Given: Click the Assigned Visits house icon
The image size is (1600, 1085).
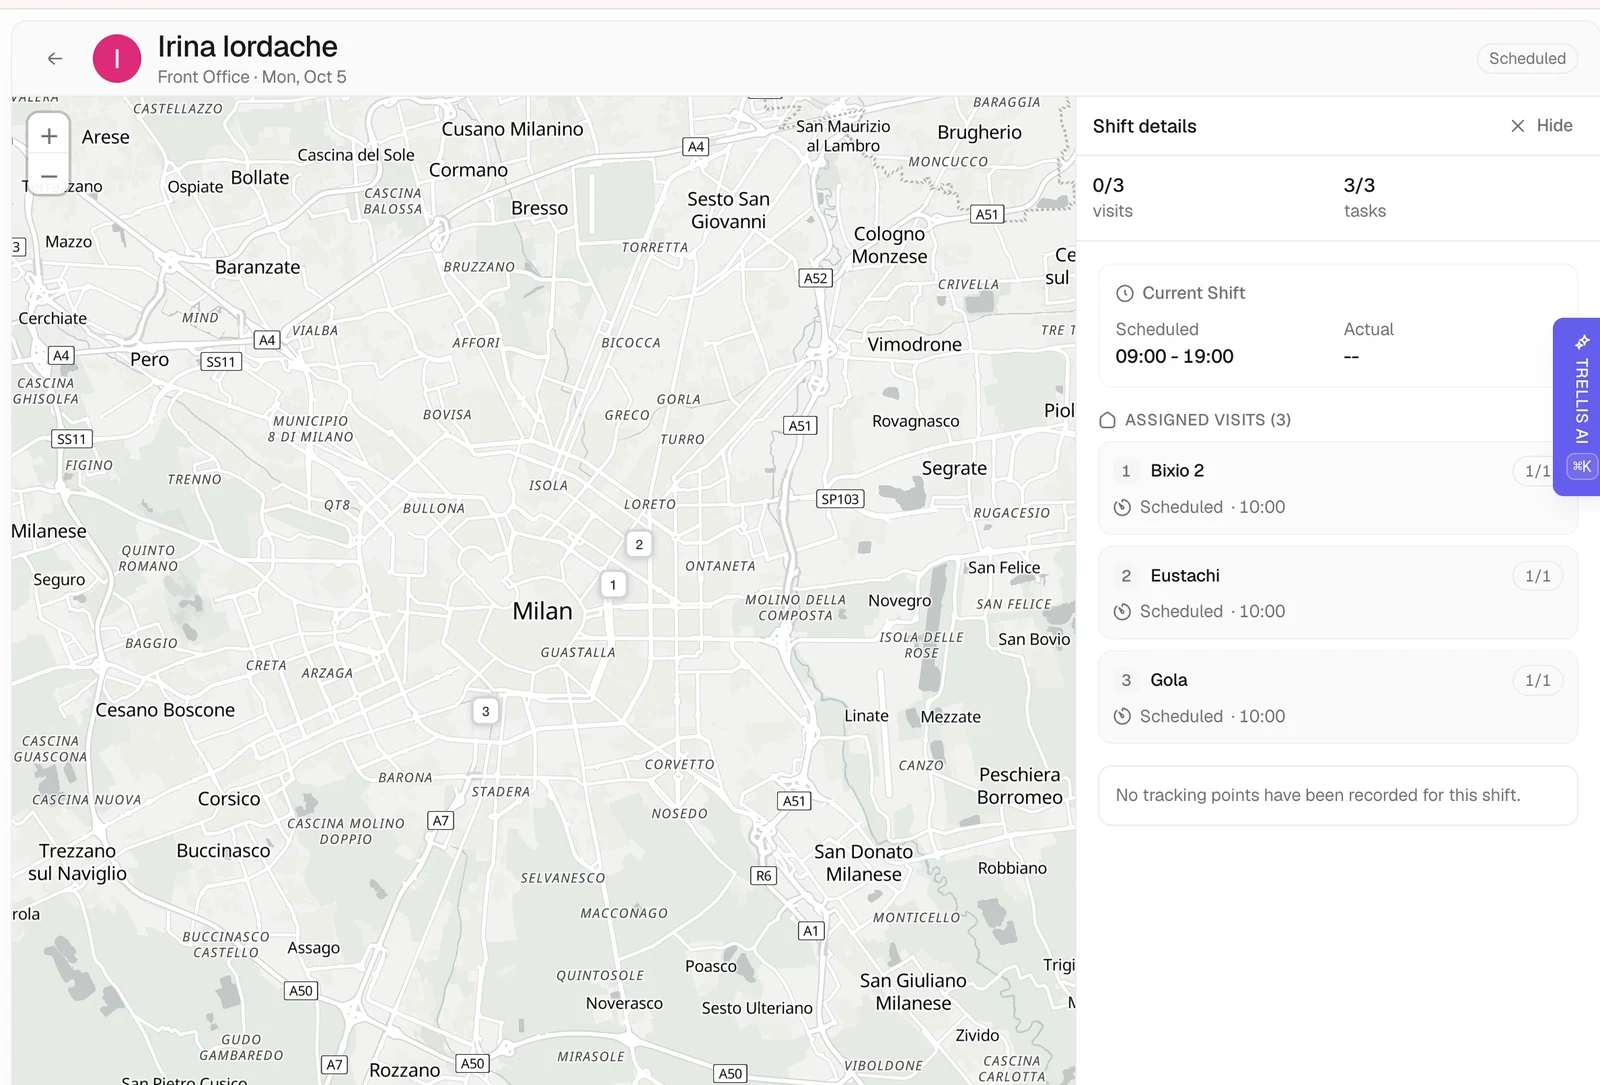Looking at the screenshot, I should tap(1107, 421).
